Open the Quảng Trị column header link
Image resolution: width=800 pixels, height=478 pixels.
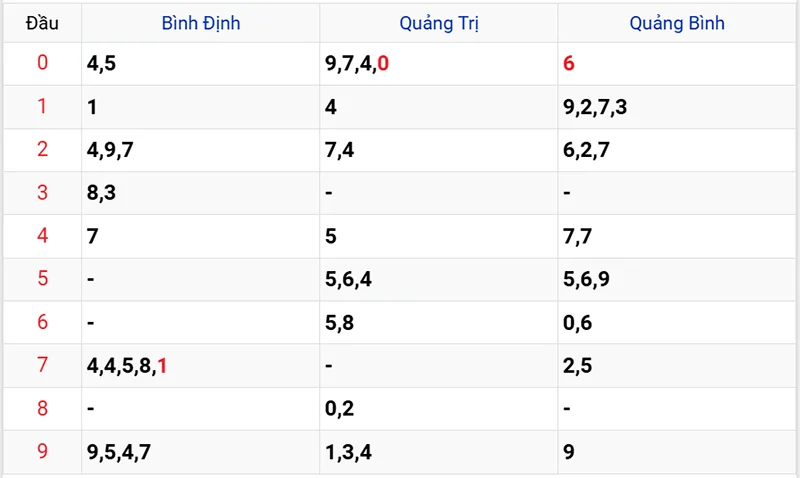point(438,23)
